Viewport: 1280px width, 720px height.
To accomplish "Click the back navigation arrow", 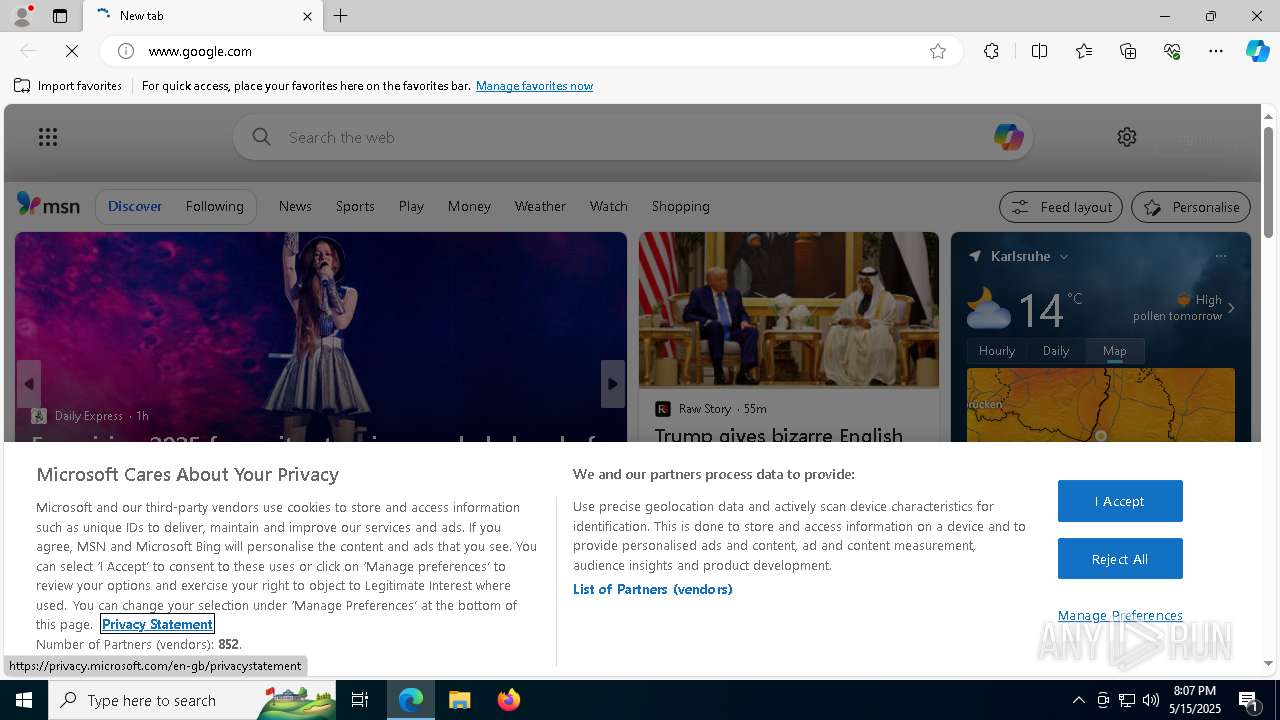I will pos(28,51).
